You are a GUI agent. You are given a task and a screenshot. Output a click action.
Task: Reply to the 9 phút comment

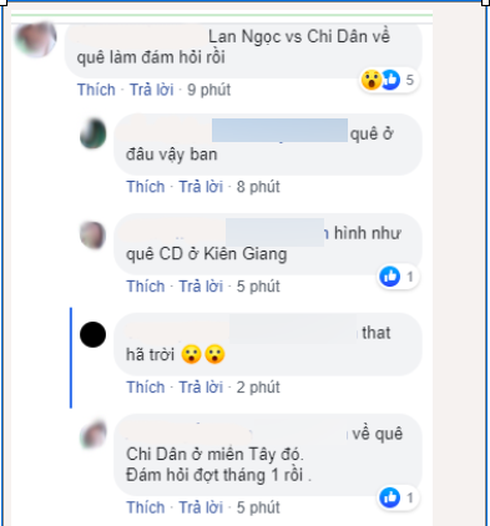click(x=152, y=90)
